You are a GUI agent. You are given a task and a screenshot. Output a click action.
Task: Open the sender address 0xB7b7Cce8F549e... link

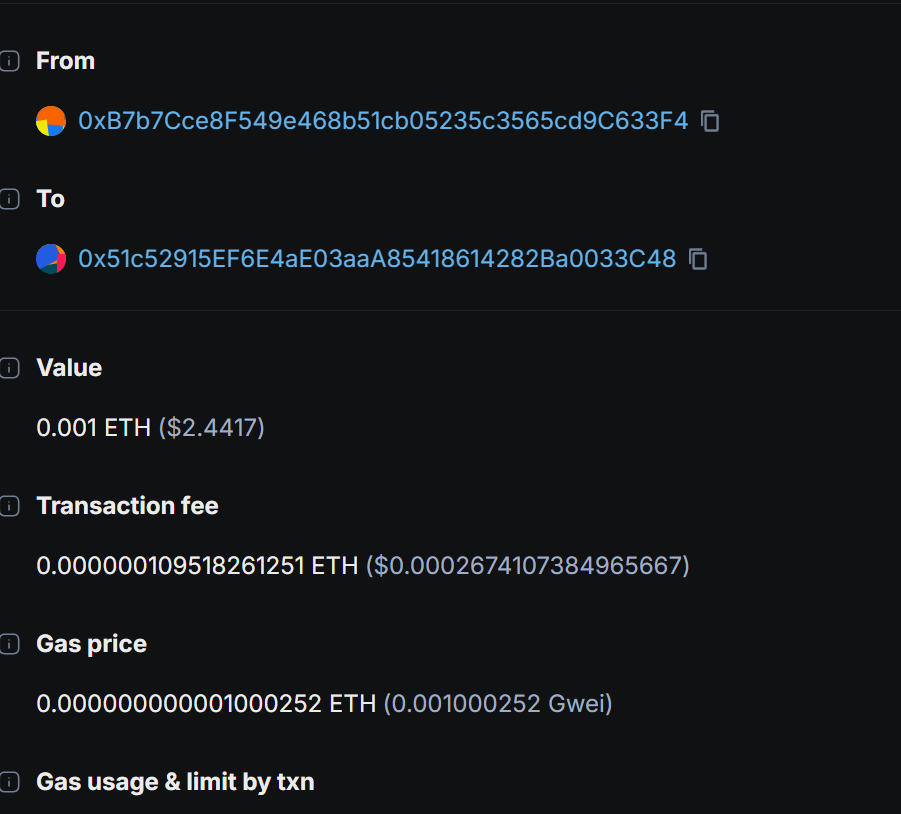pyautogui.click(x=383, y=121)
